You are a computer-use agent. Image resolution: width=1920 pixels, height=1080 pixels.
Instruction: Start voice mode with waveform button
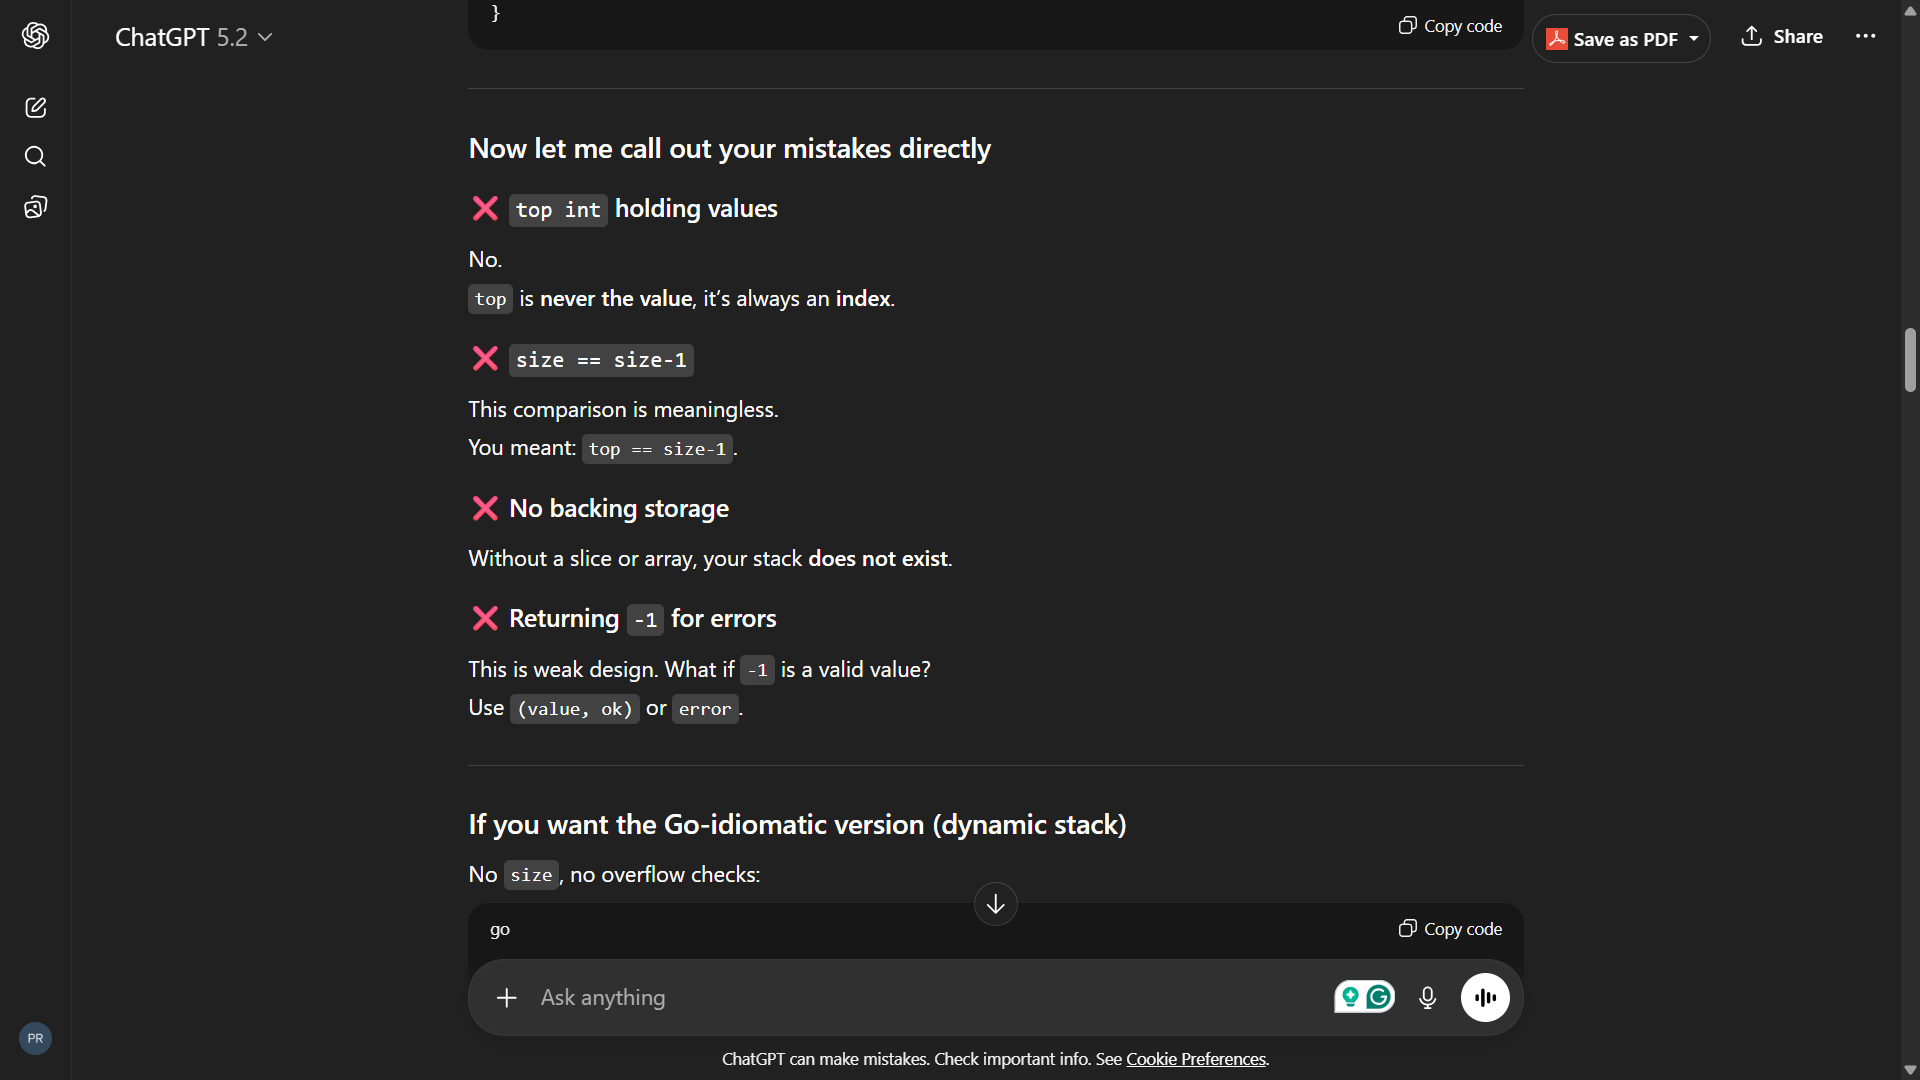point(1485,998)
